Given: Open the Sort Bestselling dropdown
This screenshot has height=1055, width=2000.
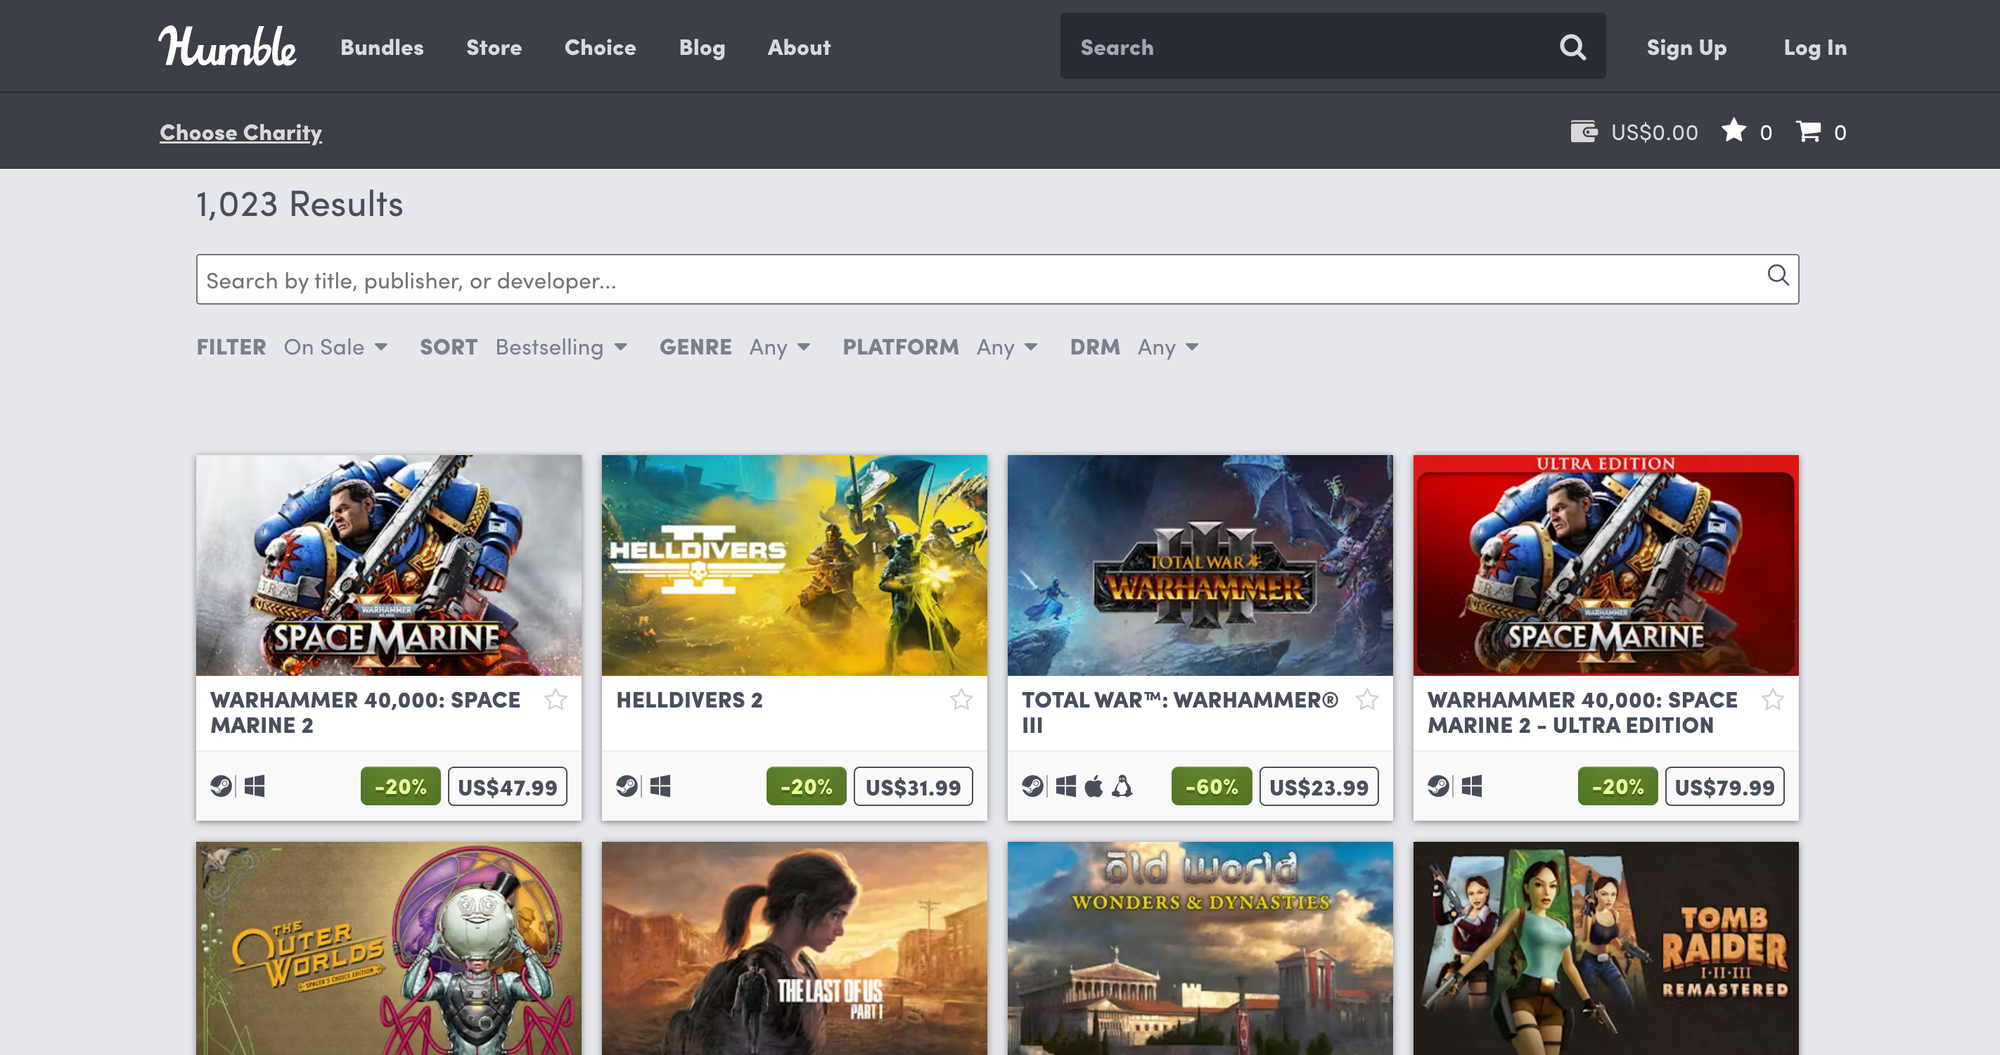Looking at the screenshot, I should [562, 347].
